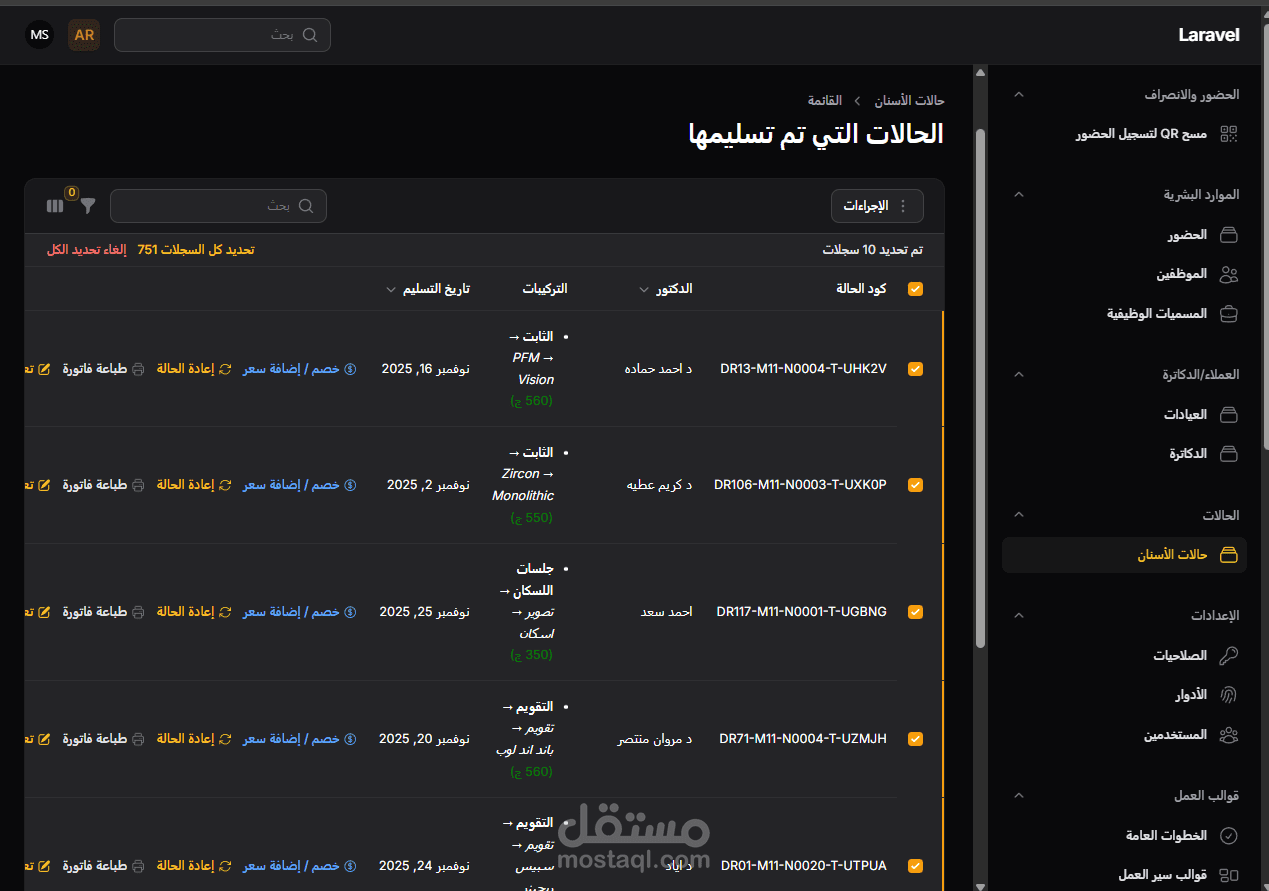Open the filter icon in the table toolbar

click(x=88, y=206)
